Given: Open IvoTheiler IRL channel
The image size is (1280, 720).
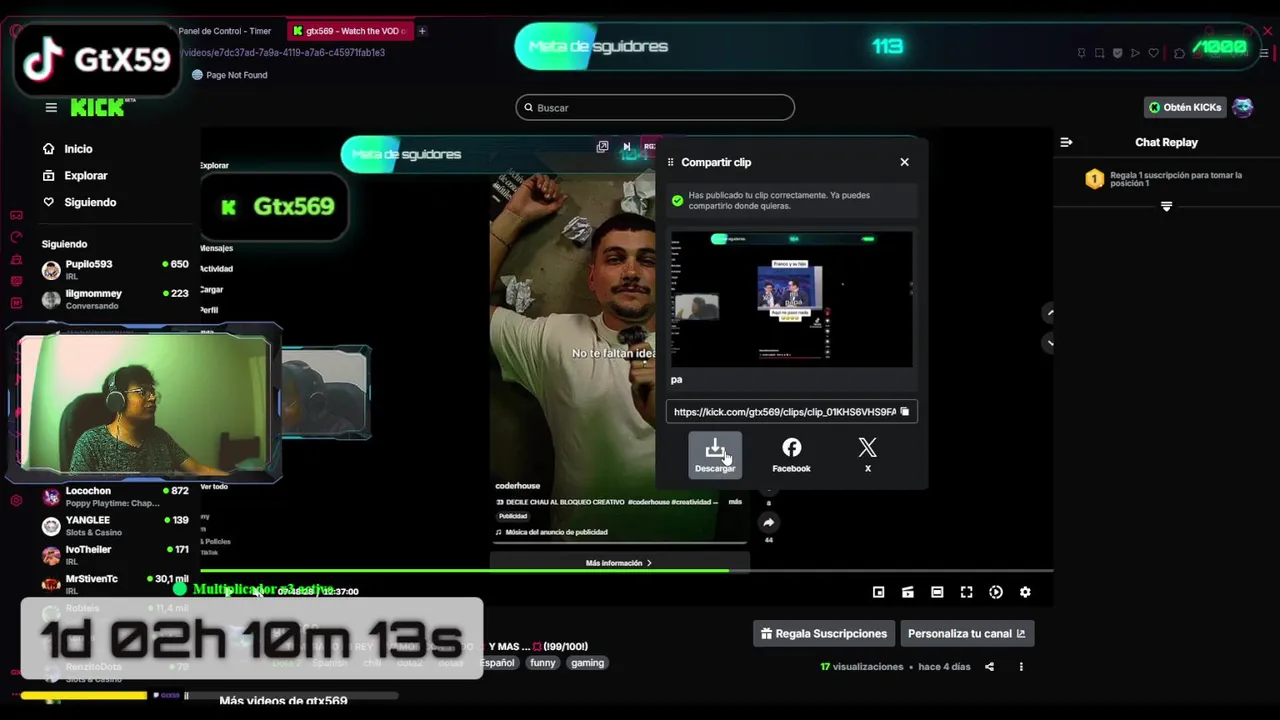Looking at the screenshot, I should click(x=115, y=555).
